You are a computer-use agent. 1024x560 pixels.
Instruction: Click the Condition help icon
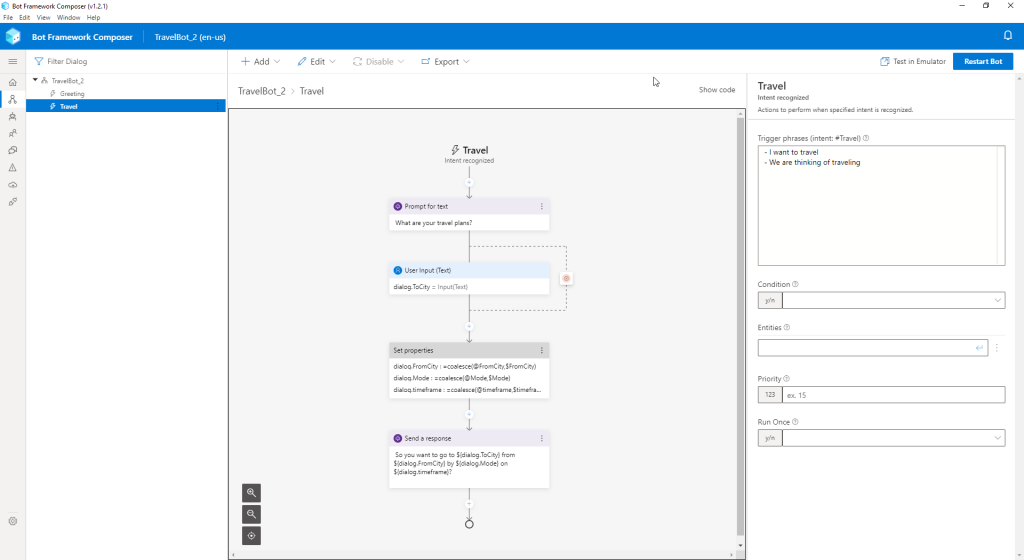point(795,285)
